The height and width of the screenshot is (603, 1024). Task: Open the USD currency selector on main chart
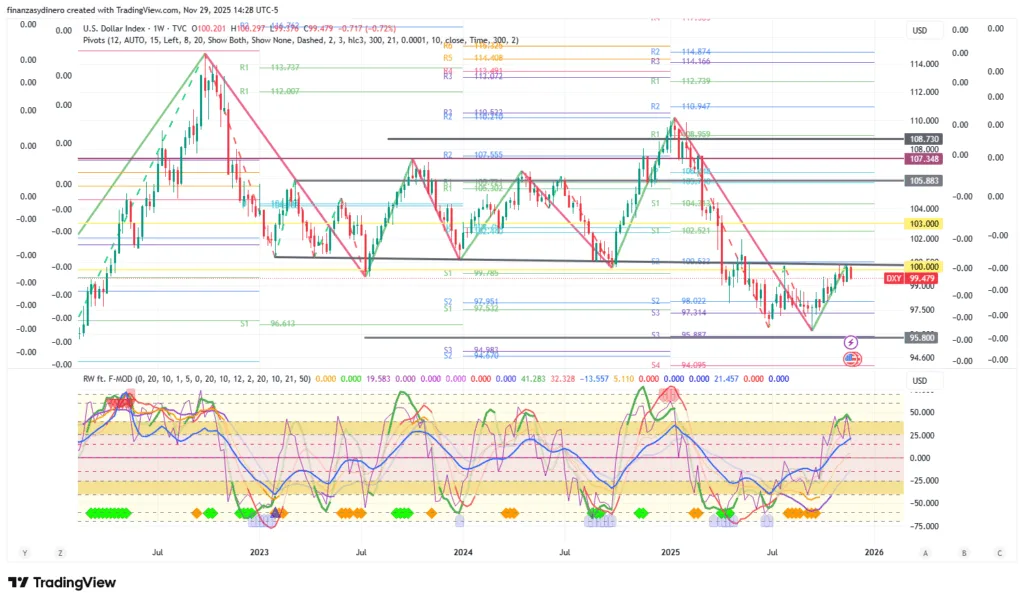(x=919, y=31)
